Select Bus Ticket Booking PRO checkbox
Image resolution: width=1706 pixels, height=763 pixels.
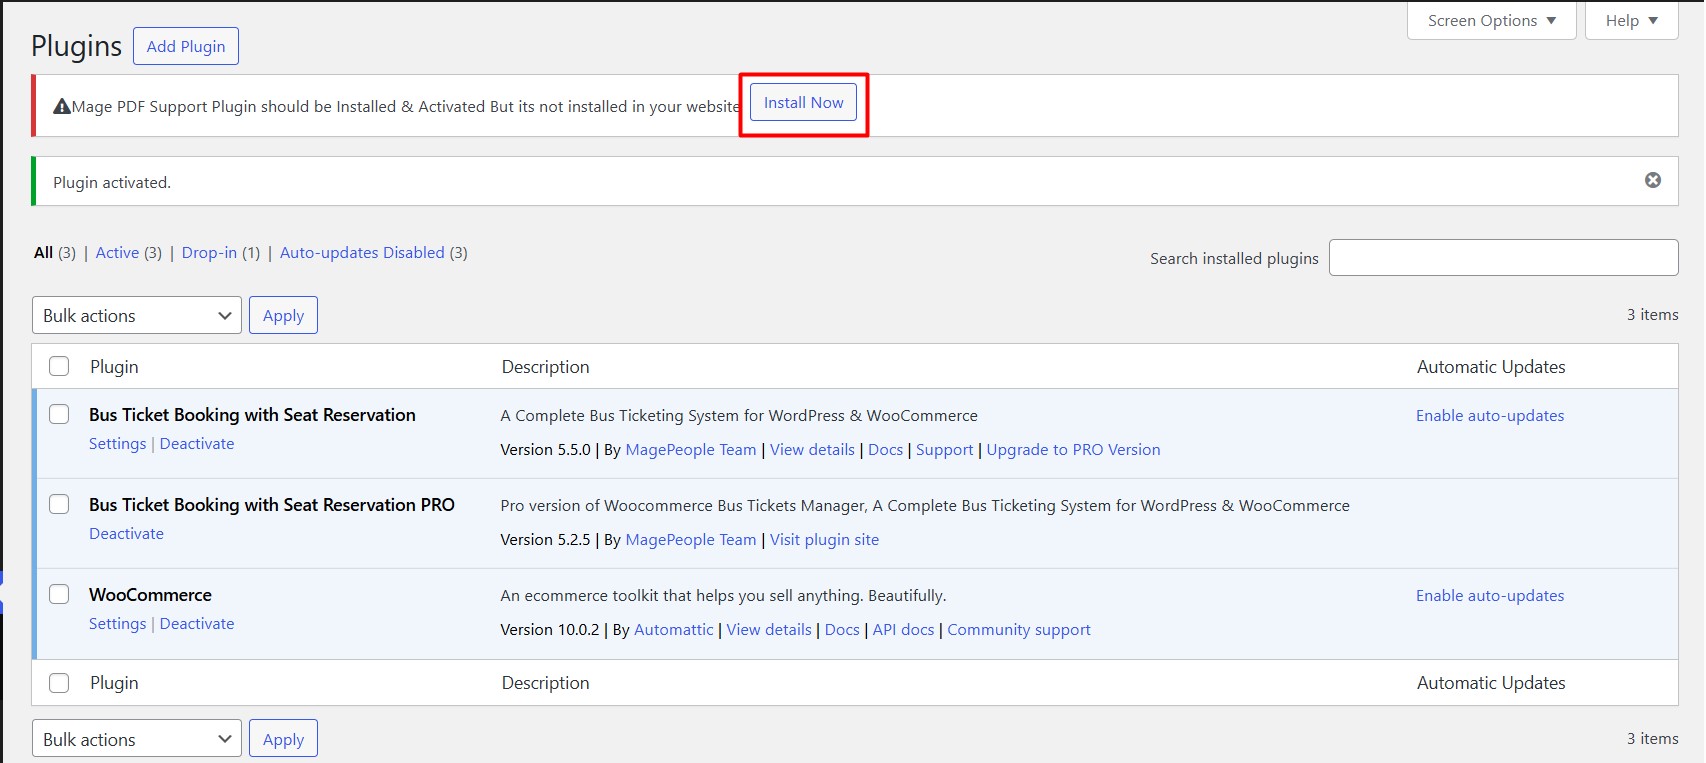[x=59, y=504]
